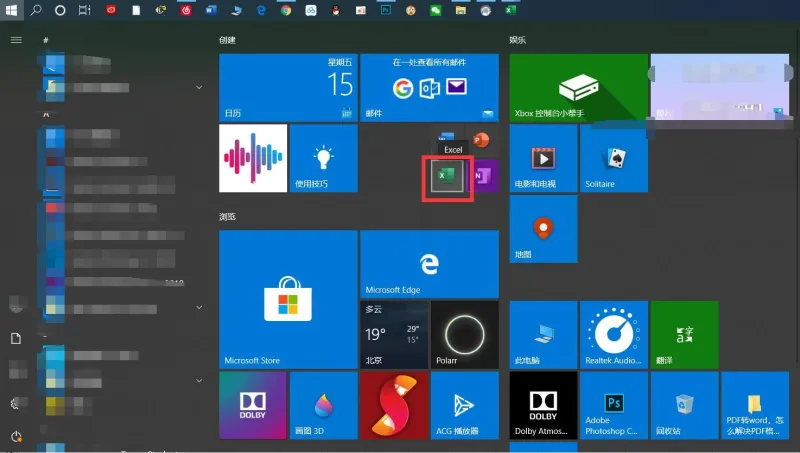Launch the Microsoft Edge tile
800x453 pixels.
click(x=430, y=264)
